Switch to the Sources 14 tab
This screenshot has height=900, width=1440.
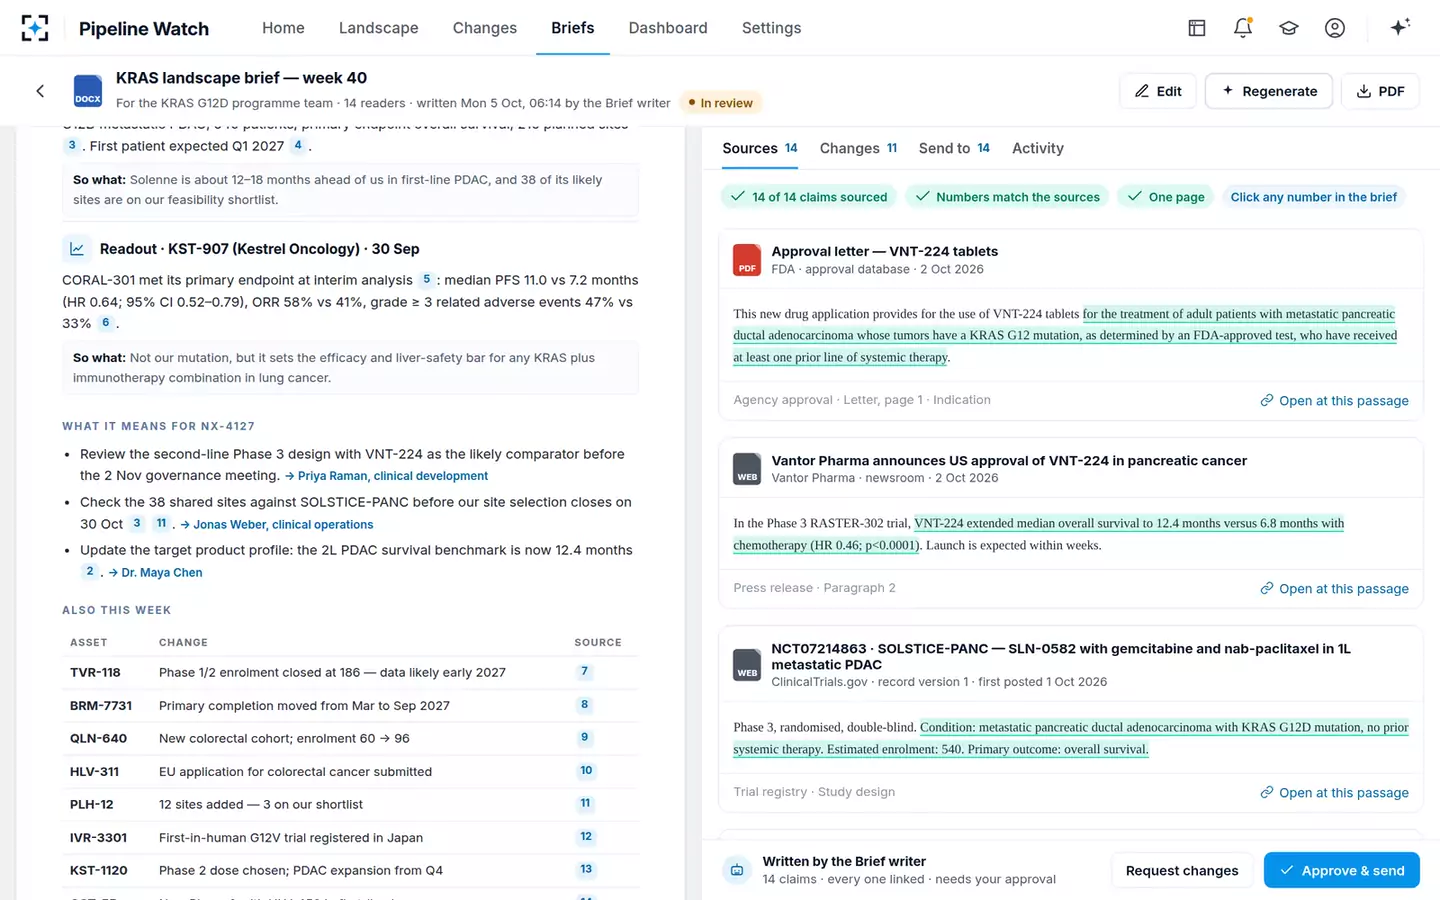[x=760, y=148]
